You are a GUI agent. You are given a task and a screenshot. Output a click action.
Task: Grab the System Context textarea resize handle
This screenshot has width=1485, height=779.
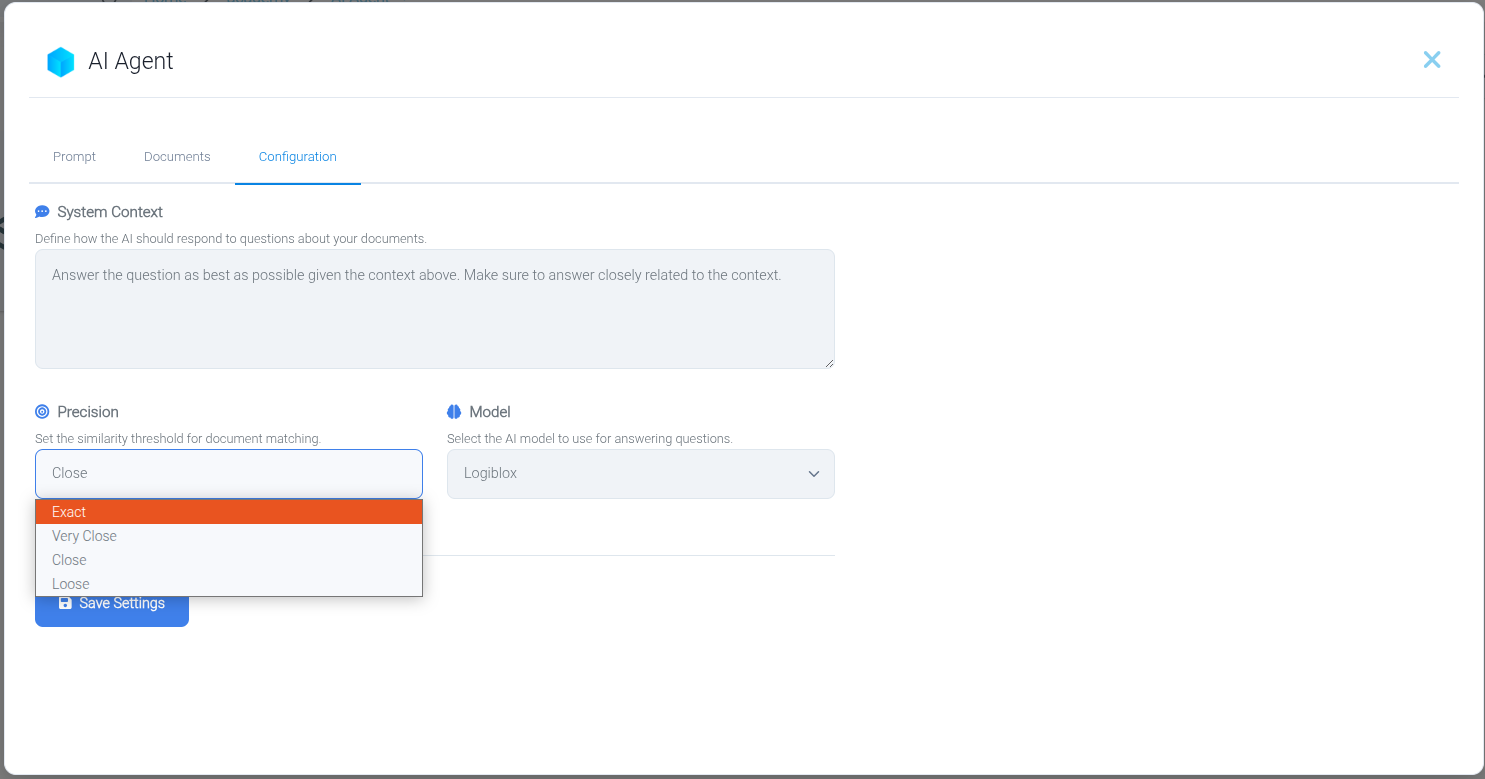[829, 363]
